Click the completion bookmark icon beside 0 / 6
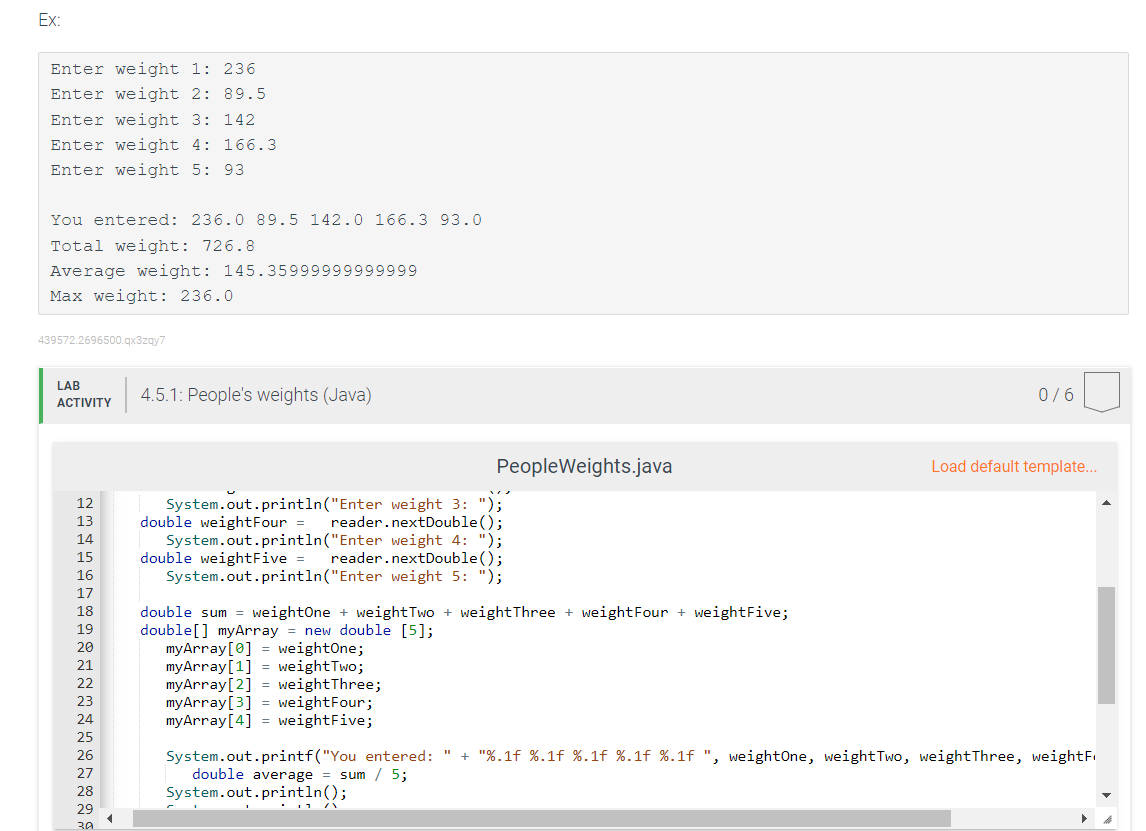The image size is (1146, 831). [1101, 392]
